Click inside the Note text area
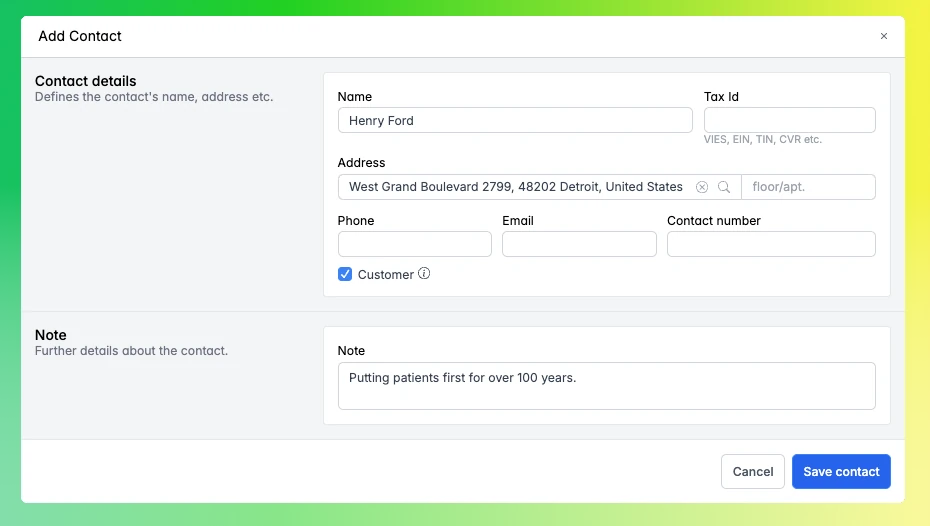Screen dimensions: 930x526 [x=606, y=386]
